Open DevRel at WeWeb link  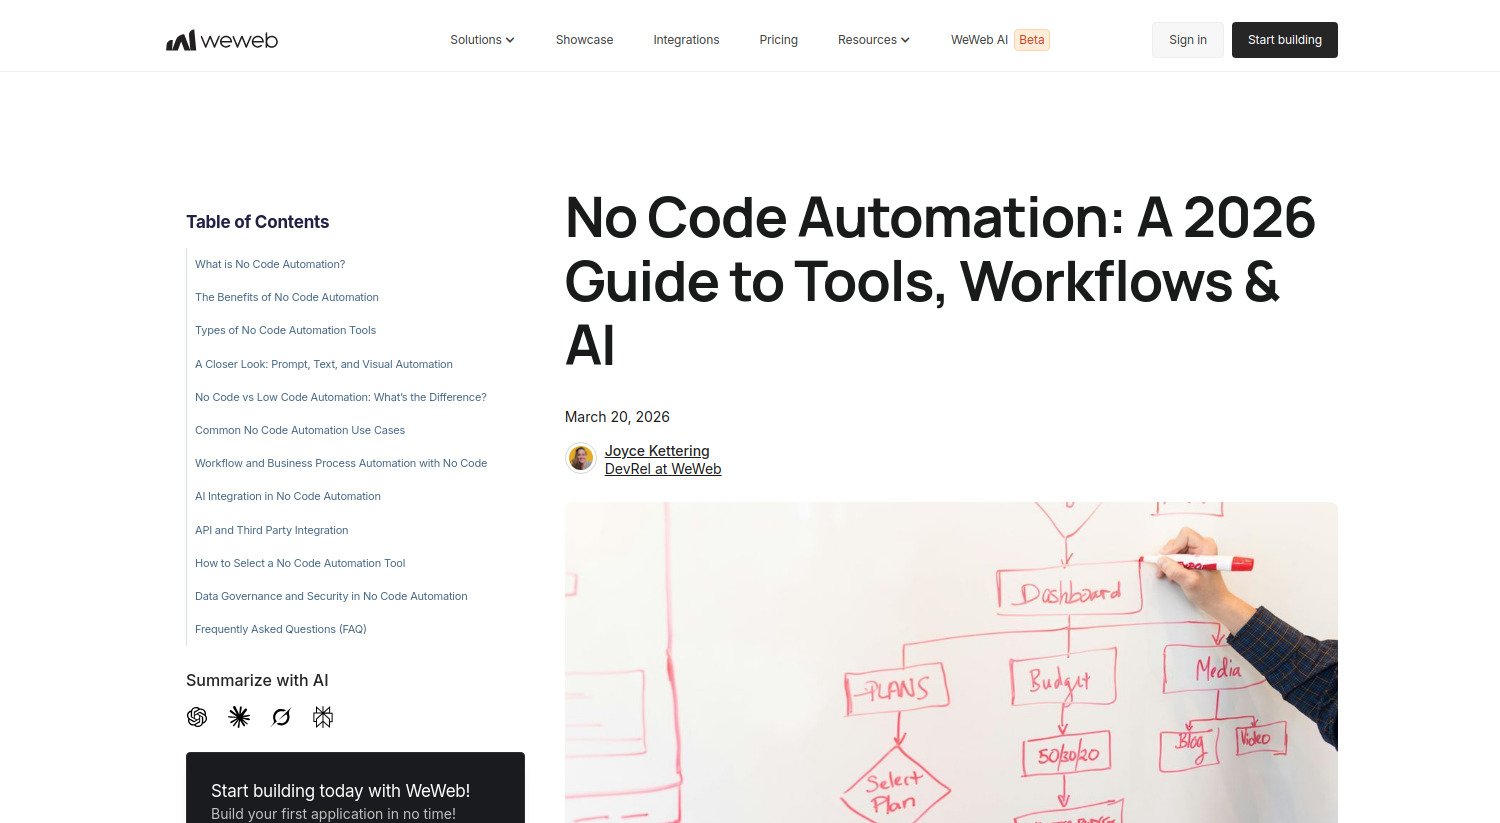click(x=663, y=469)
